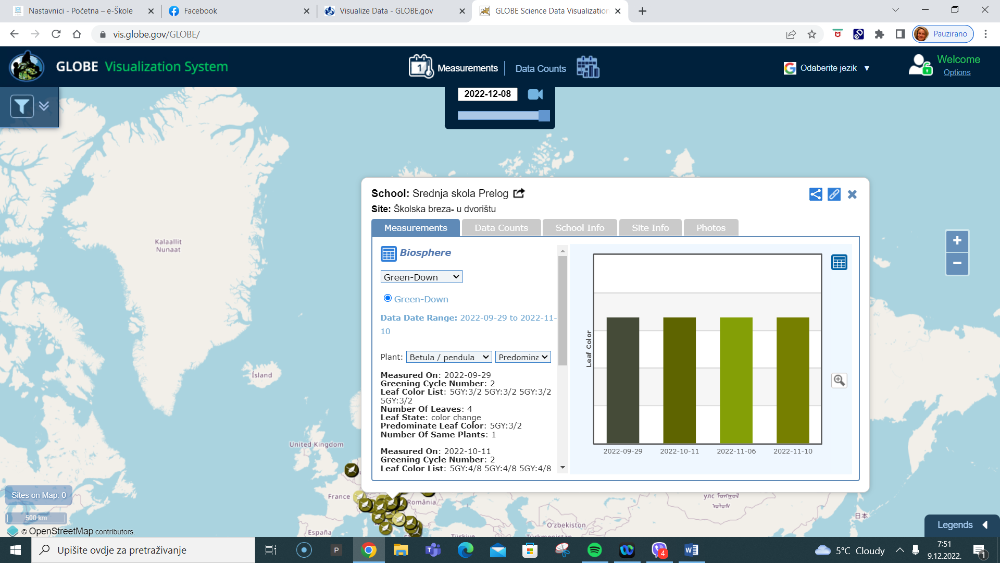Switch to the School Info tab
The height and width of the screenshot is (563, 1000).
tap(580, 228)
